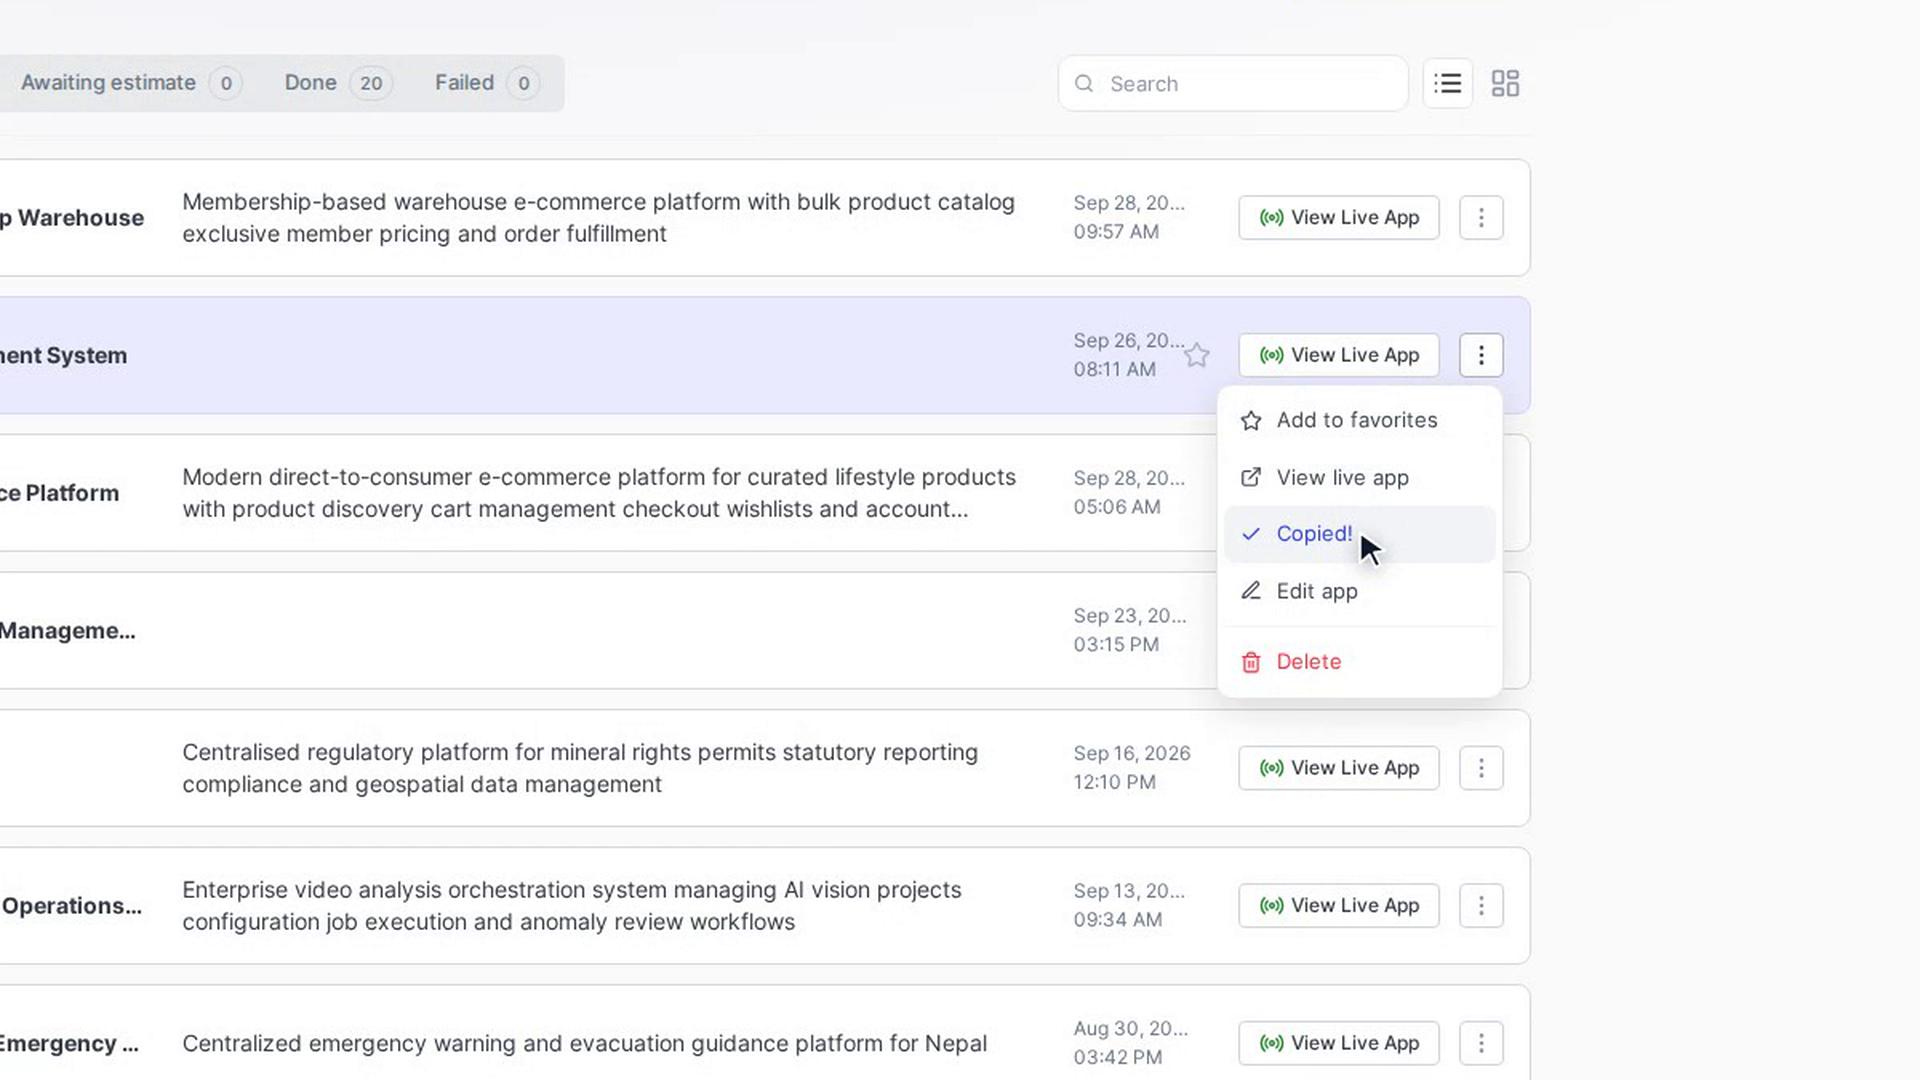Open more options for video analysis row

(1481, 906)
